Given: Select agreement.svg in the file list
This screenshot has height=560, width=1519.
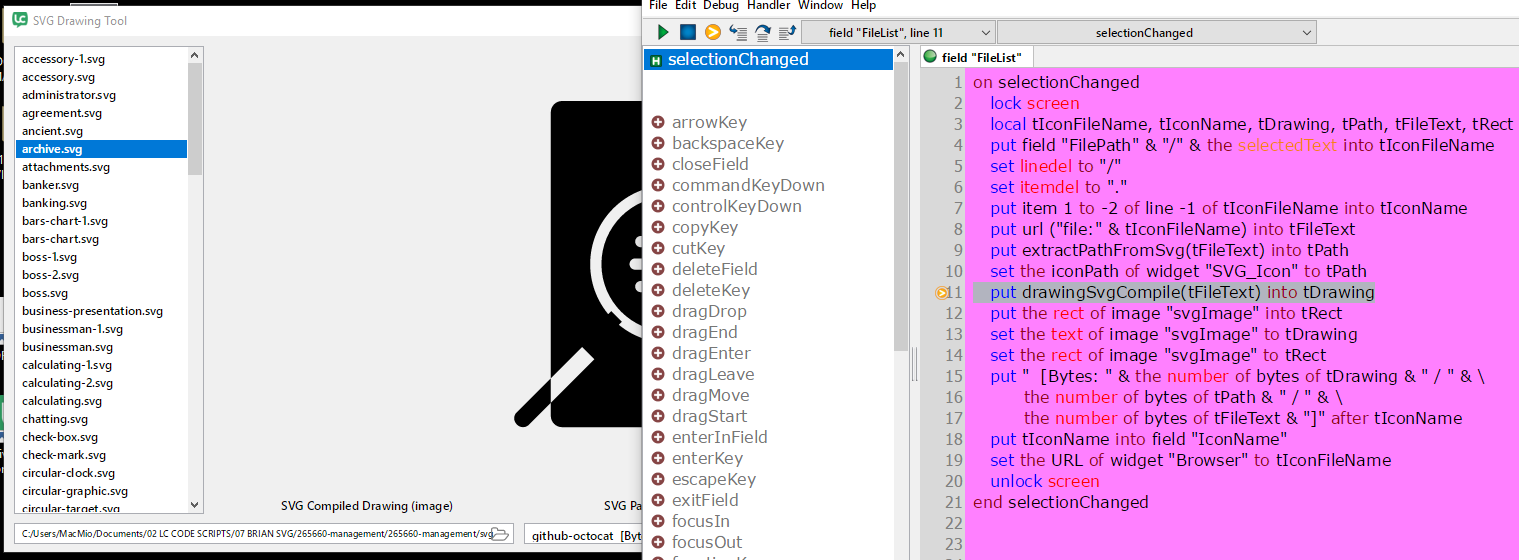Looking at the screenshot, I should coord(101,113).
